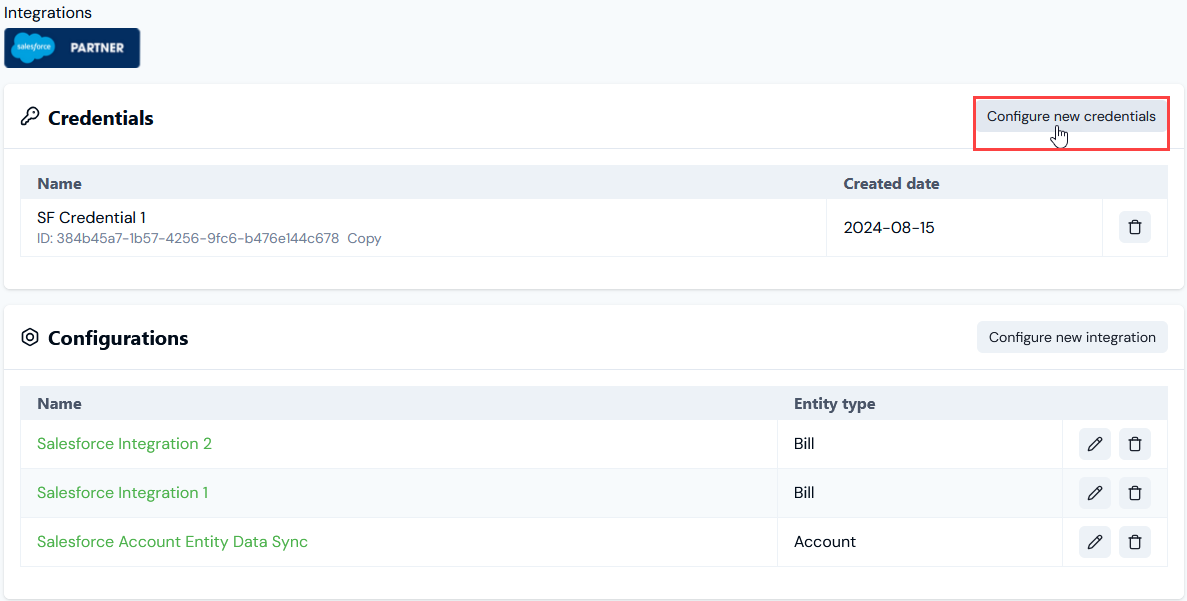
Task: Click the credential ID 384b45a7 text
Action: (x=188, y=238)
